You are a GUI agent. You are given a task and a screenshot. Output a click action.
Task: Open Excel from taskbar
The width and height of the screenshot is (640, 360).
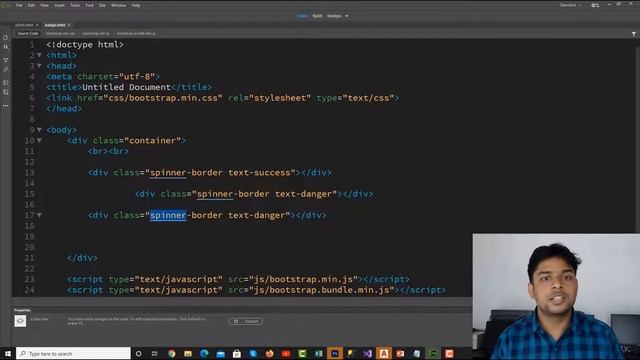(x=318, y=353)
